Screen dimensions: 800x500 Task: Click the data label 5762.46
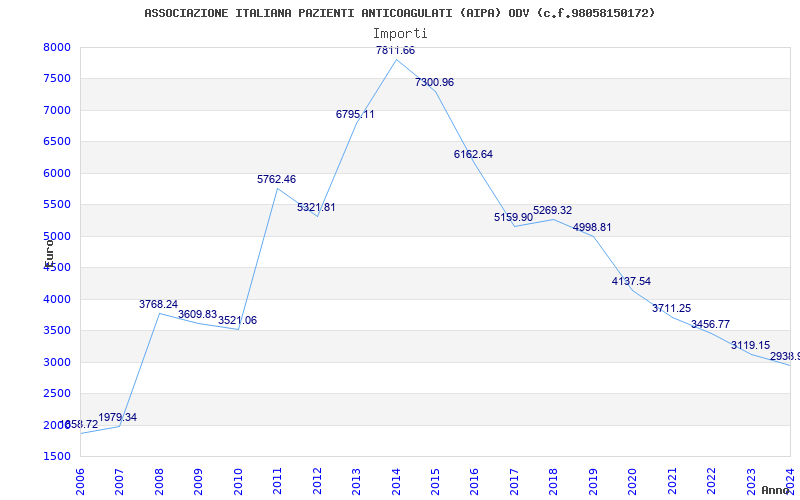[x=277, y=180]
